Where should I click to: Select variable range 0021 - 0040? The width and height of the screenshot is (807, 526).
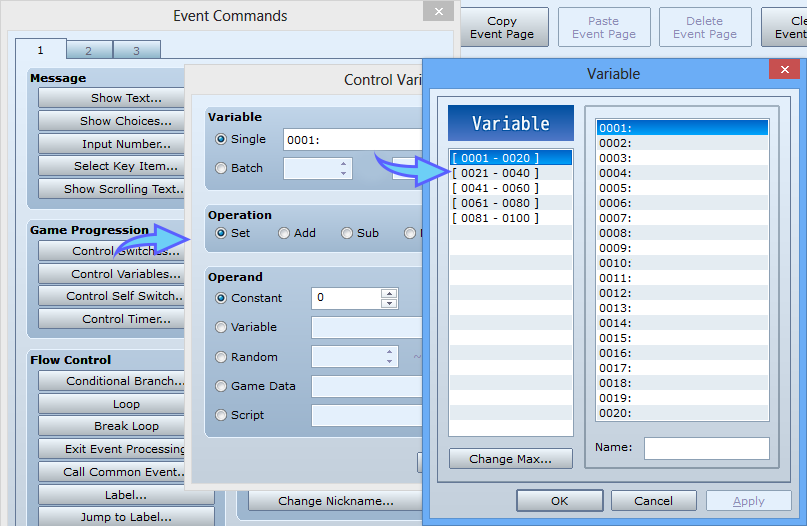click(495, 173)
